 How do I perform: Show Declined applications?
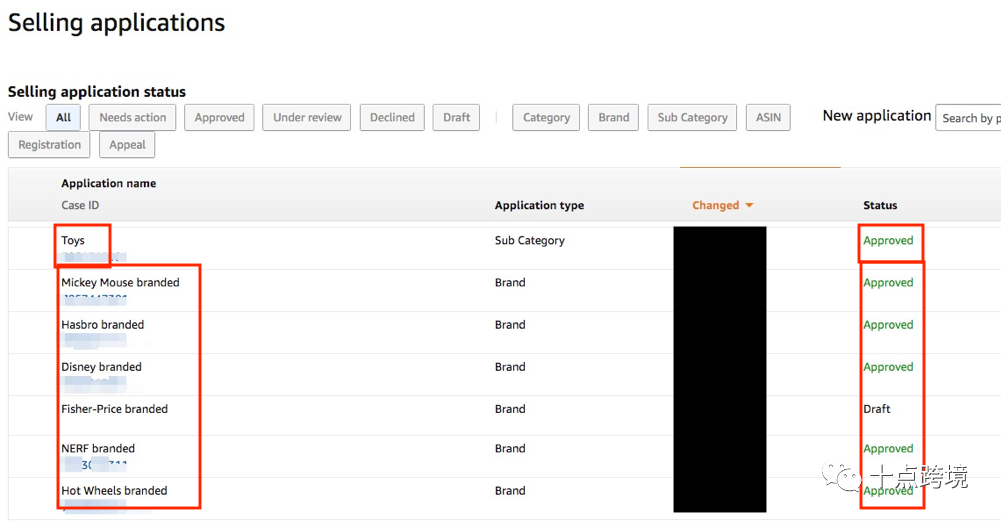[392, 117]
